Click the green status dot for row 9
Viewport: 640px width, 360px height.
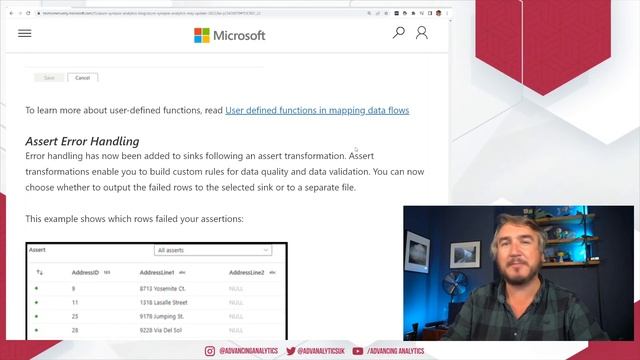click(x=36, y=288)
